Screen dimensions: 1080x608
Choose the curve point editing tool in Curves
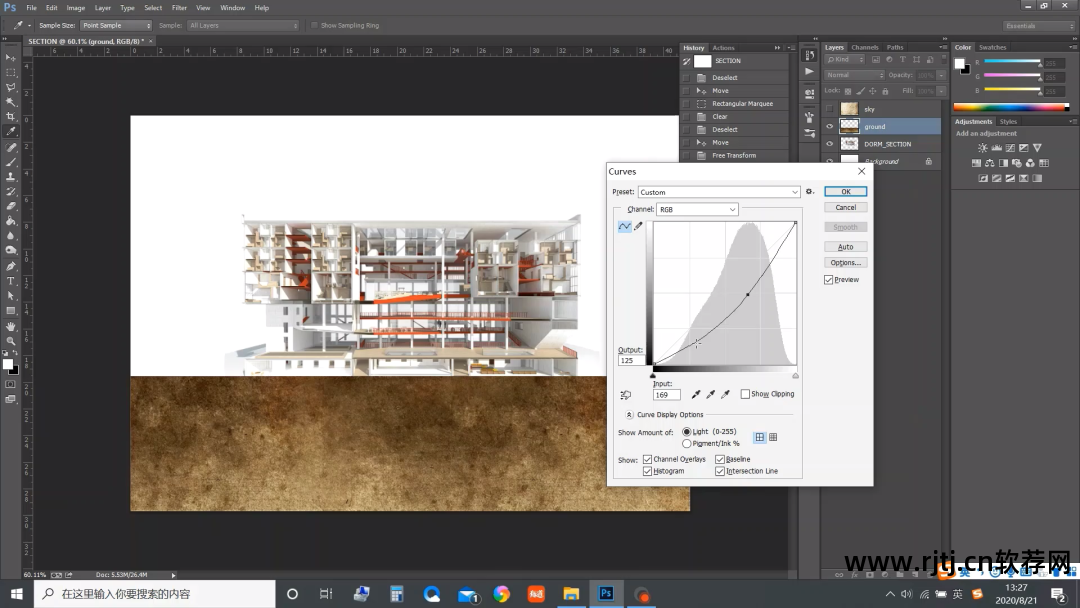tap(624, 226)
